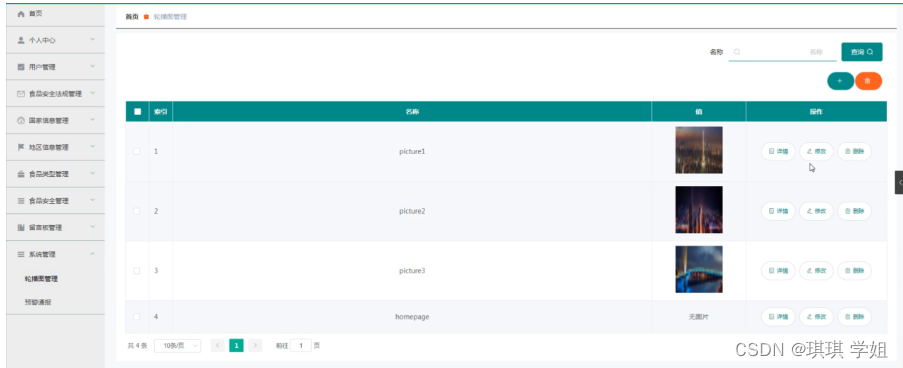Click the 名称 search input field
The image size is (903, 368).
click(x=782, y=52)
